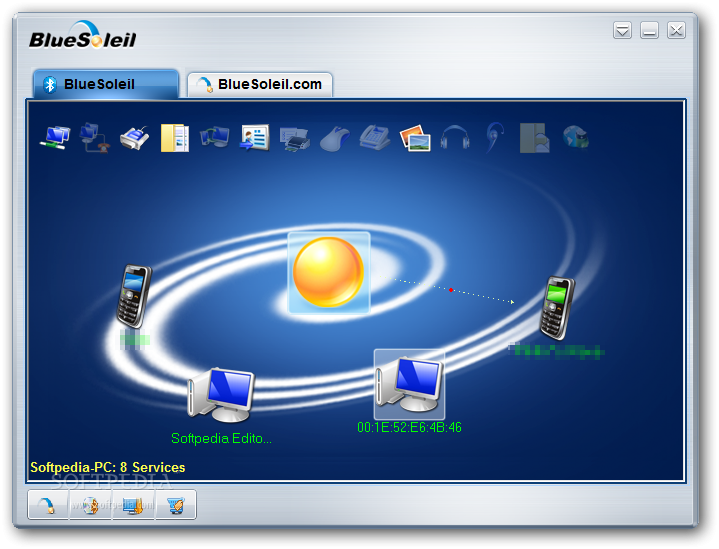Minimize the BlueSoleil window

point(649,31)
